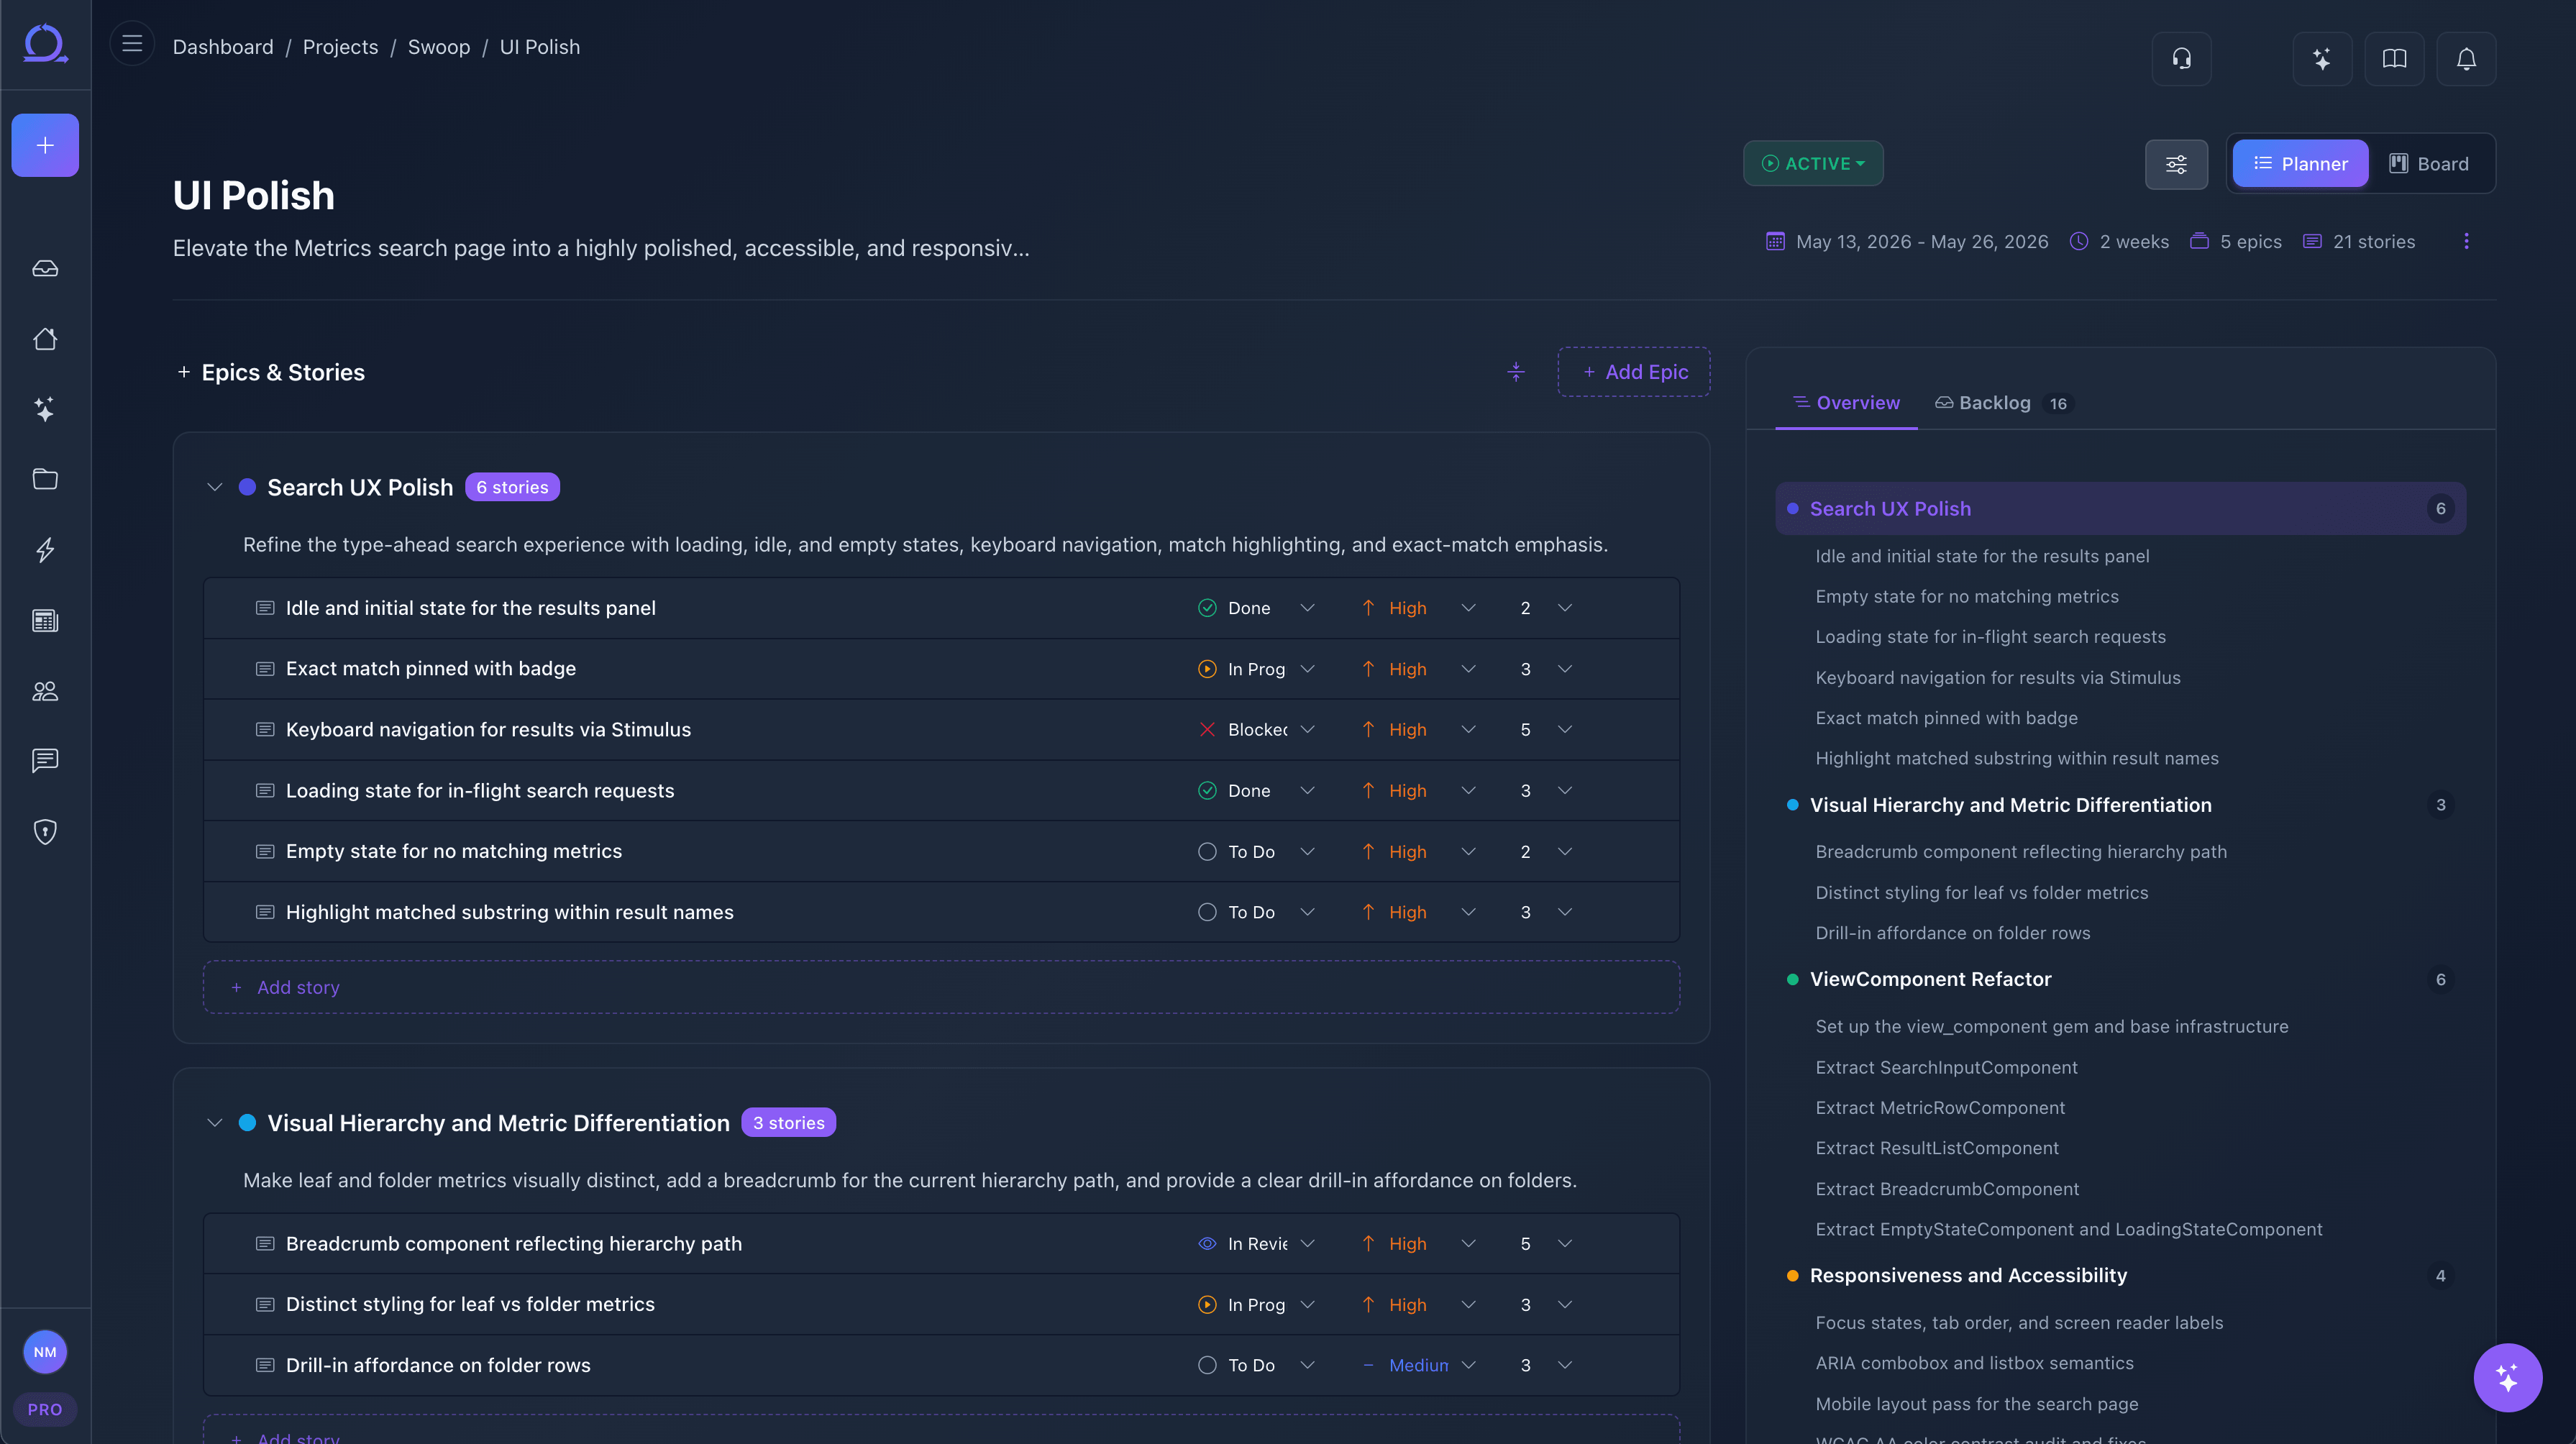
Task: Open the shield security sidebar icon
Action: click(x=45, y=832)
